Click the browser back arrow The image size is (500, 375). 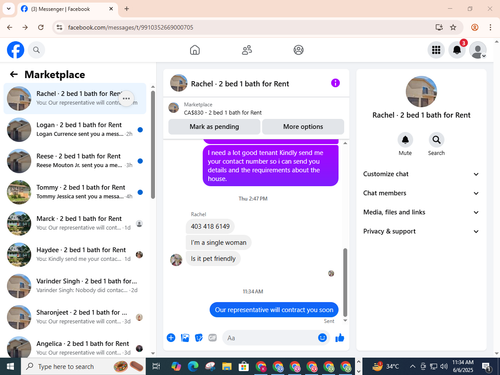10,27
